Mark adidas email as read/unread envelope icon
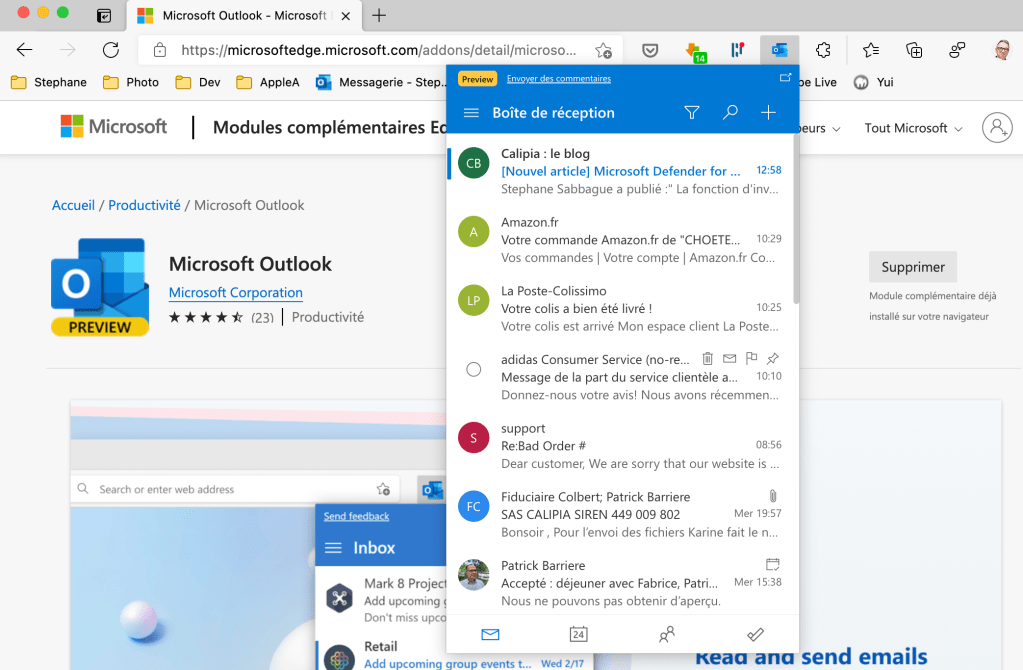Image resolution: width=1023 pixels, height=670 pixels. 729,358
